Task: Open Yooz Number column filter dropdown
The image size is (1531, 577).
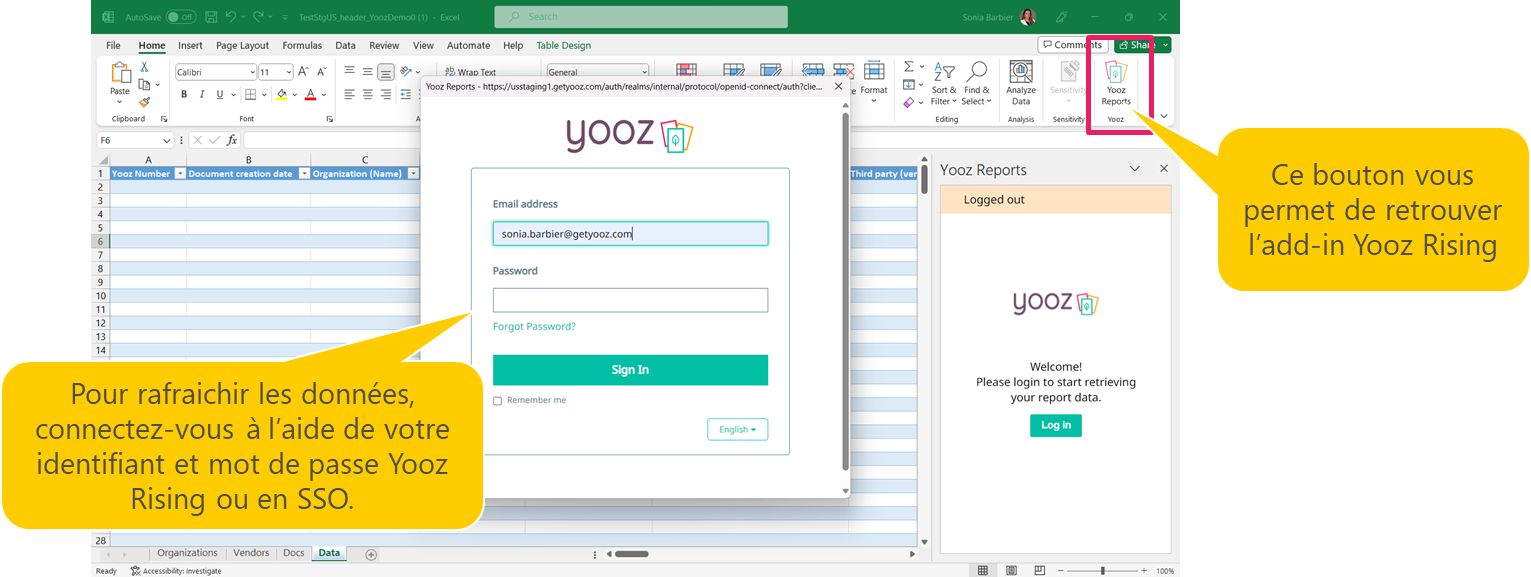Action: click(x=180, y=174)
